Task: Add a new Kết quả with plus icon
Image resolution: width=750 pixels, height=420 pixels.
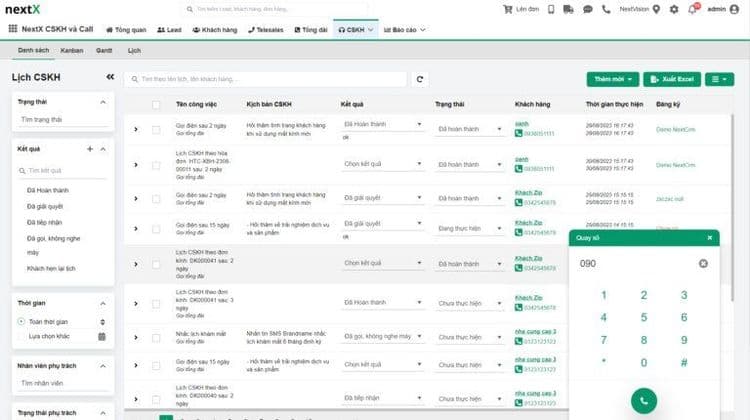Action: point(89,148)
